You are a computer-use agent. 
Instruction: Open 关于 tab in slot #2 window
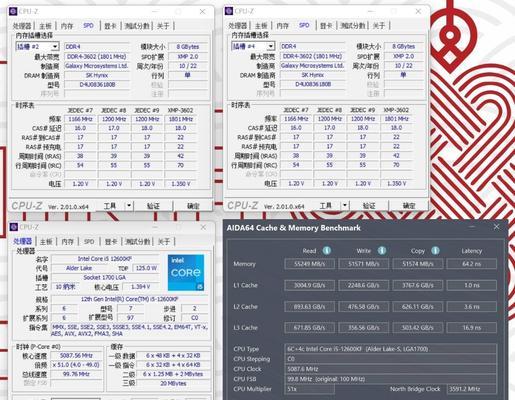[x=163, y=26]
